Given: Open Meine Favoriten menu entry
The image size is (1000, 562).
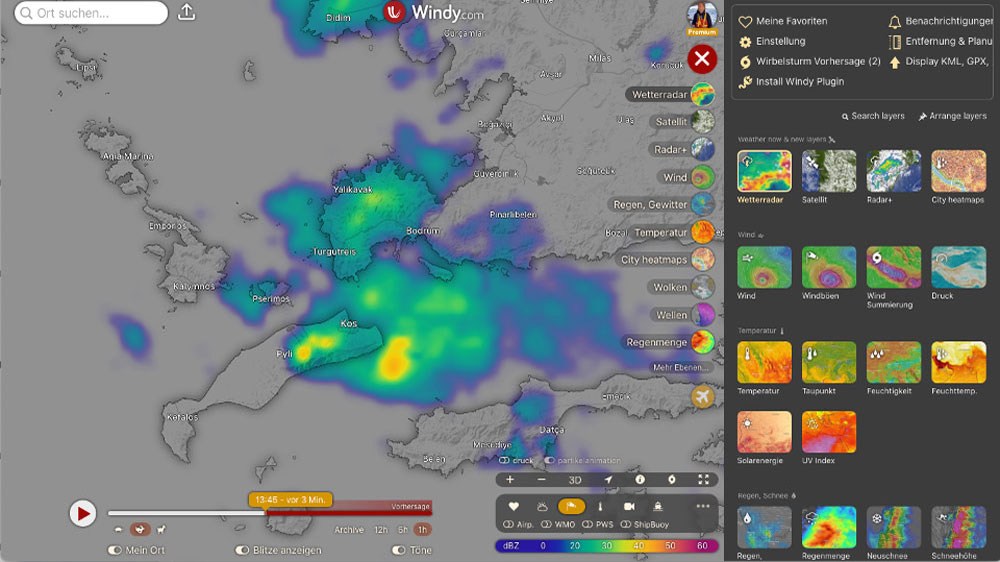Looking at the screenshot, I should click(790, 21).
